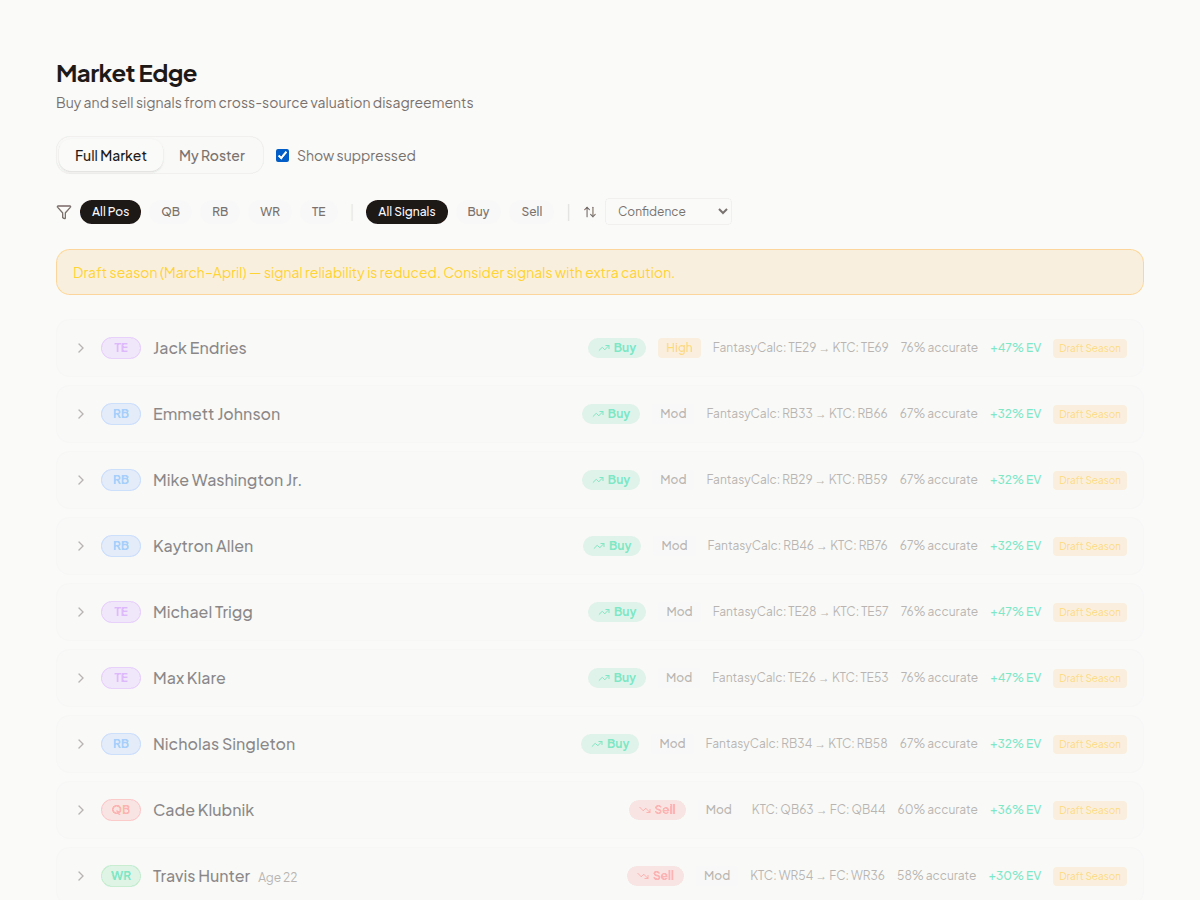
Task: Click the sort arrows icon beside Confidence
Action: [589, 211]
